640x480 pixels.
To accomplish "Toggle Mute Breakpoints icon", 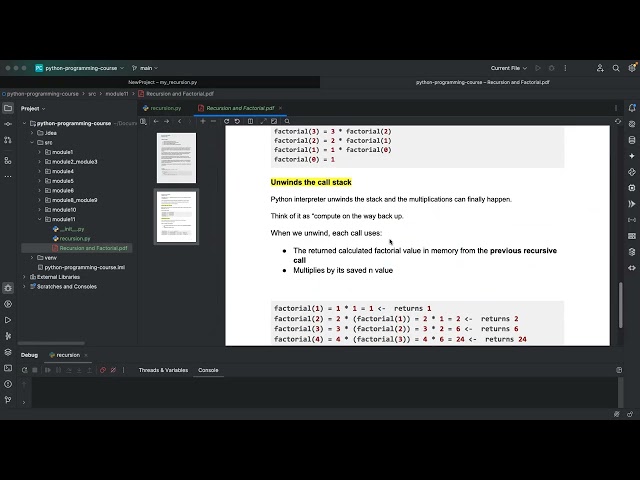I will (113, 370).
